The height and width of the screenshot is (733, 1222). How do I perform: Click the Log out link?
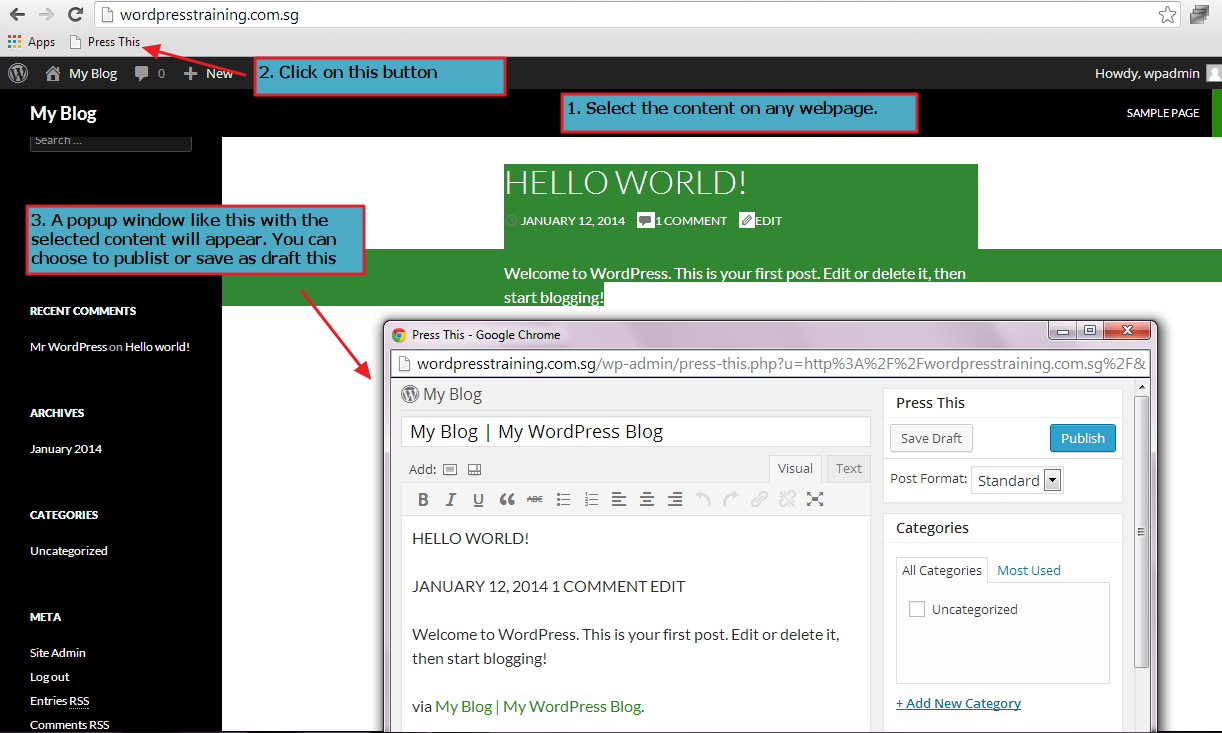point(50,677)
